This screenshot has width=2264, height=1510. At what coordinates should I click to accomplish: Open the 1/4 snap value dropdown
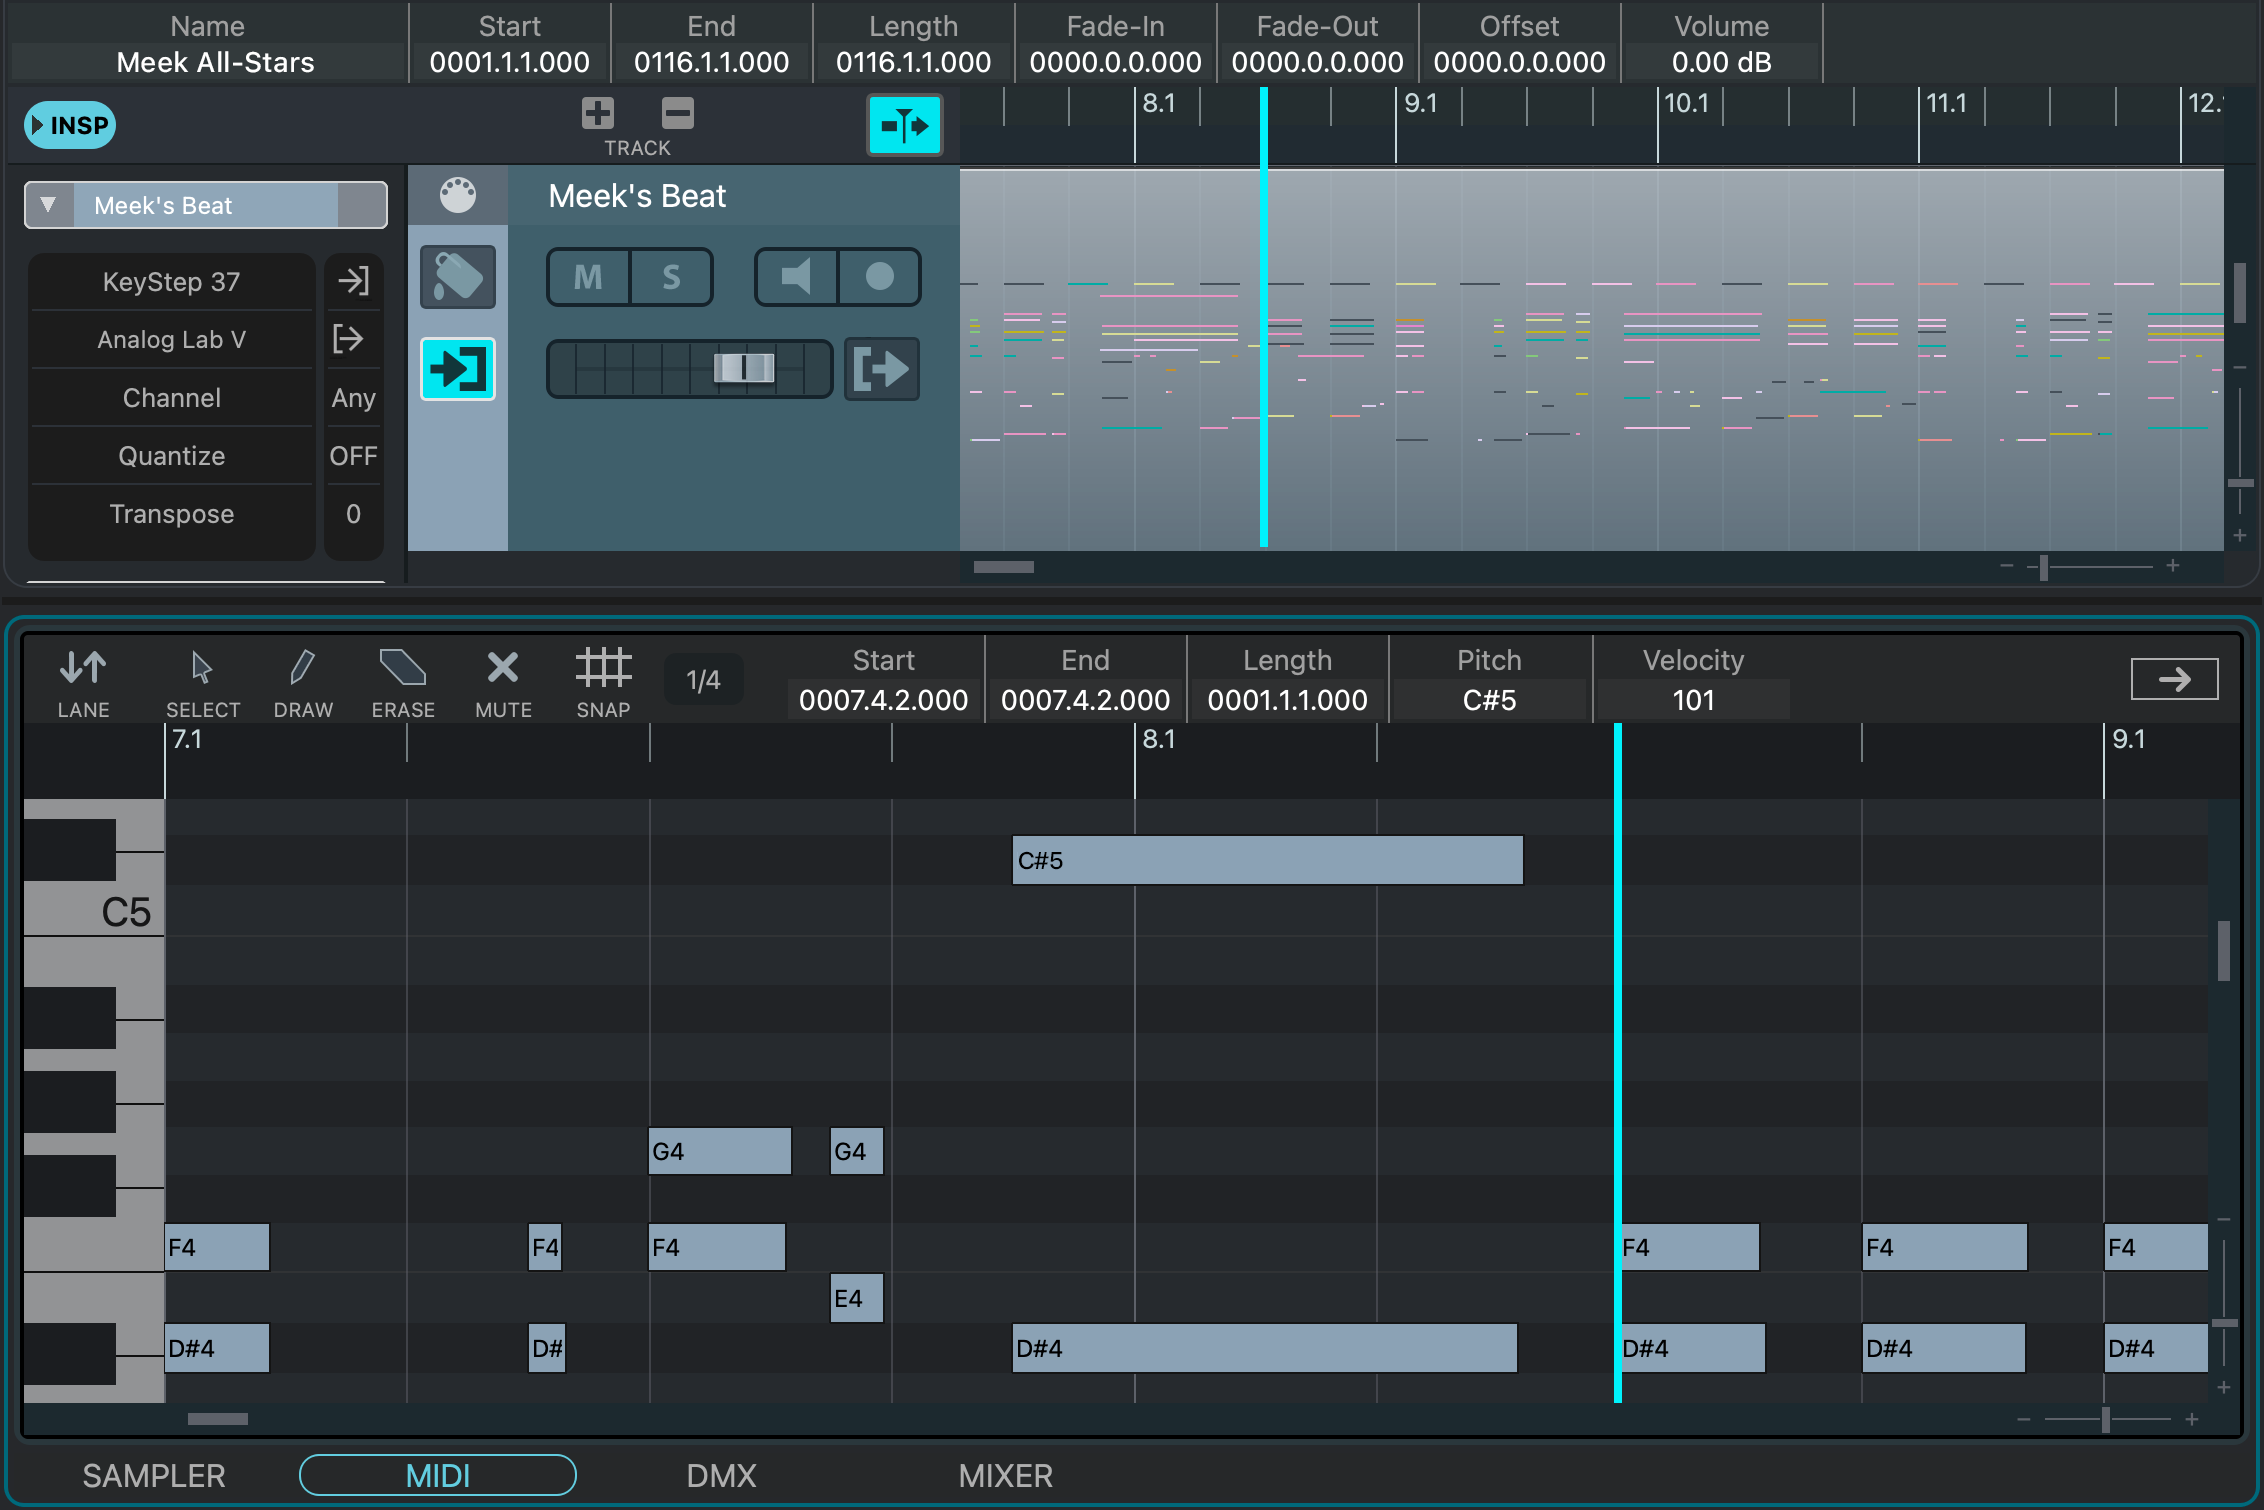click(x=703, y=681)
